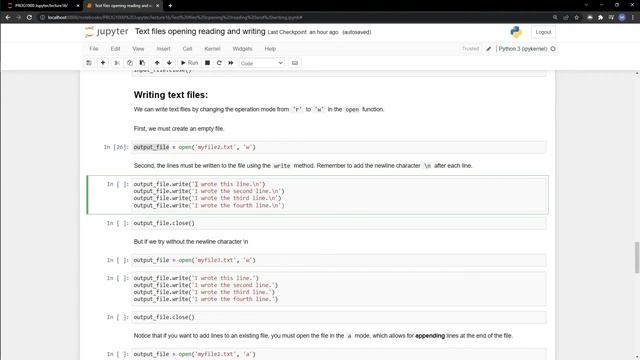Cut selected cells with the scissors icon
This screenshot has height=360, width=640.
(117, 63)
